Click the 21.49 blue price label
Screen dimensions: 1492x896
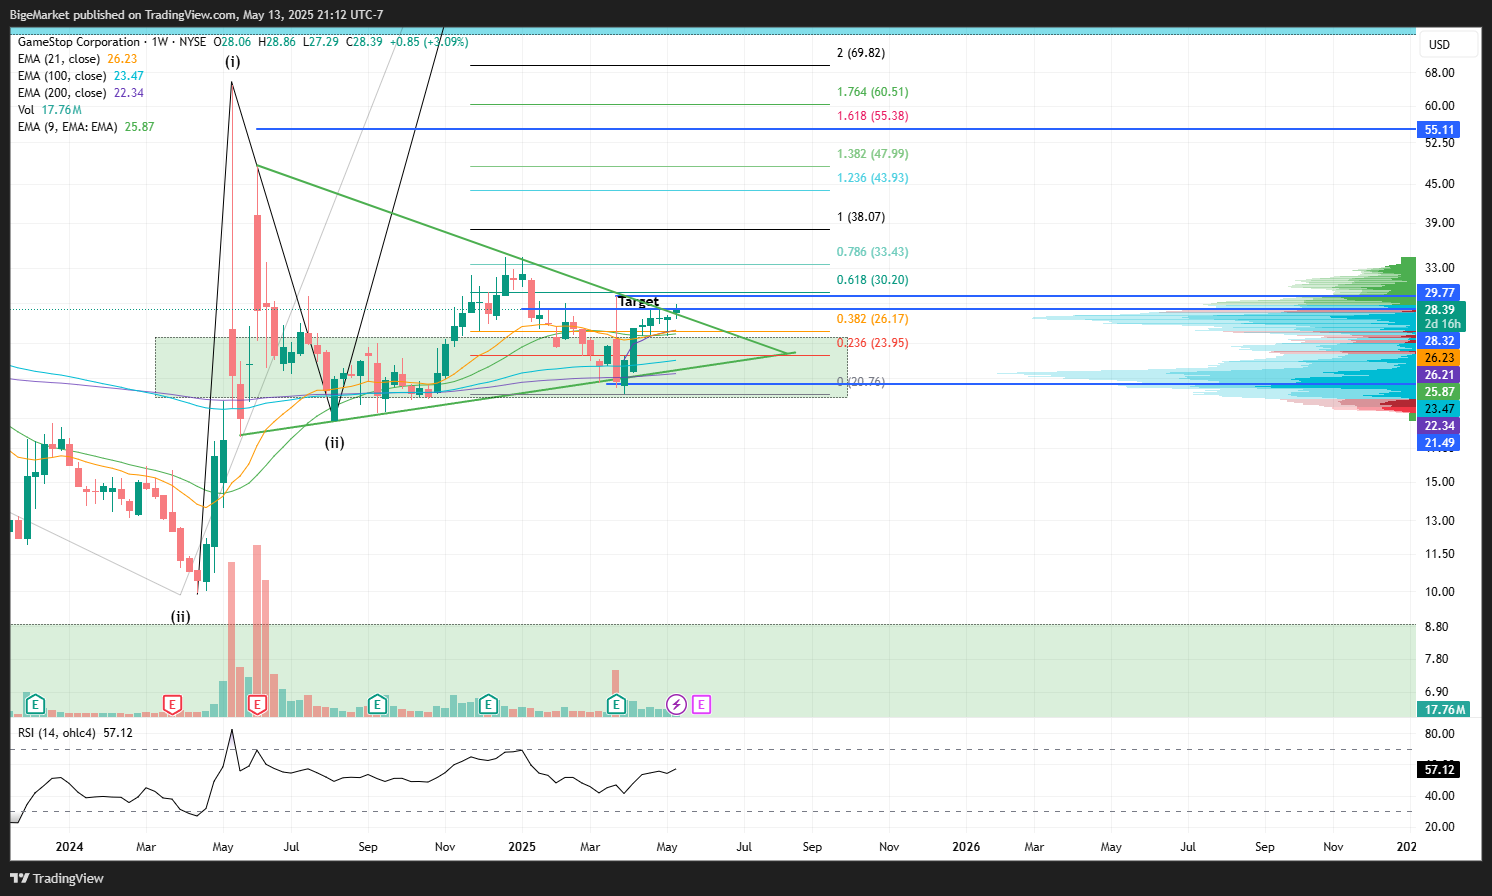[1439, 443]
